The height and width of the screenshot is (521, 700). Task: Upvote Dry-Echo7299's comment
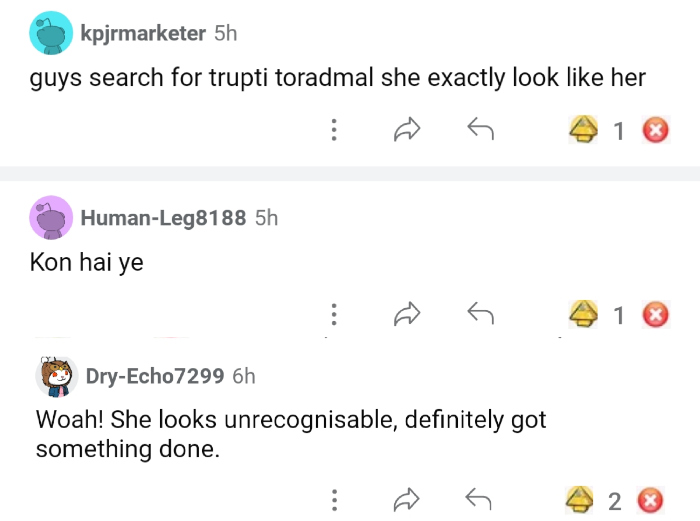click(580, 499)
